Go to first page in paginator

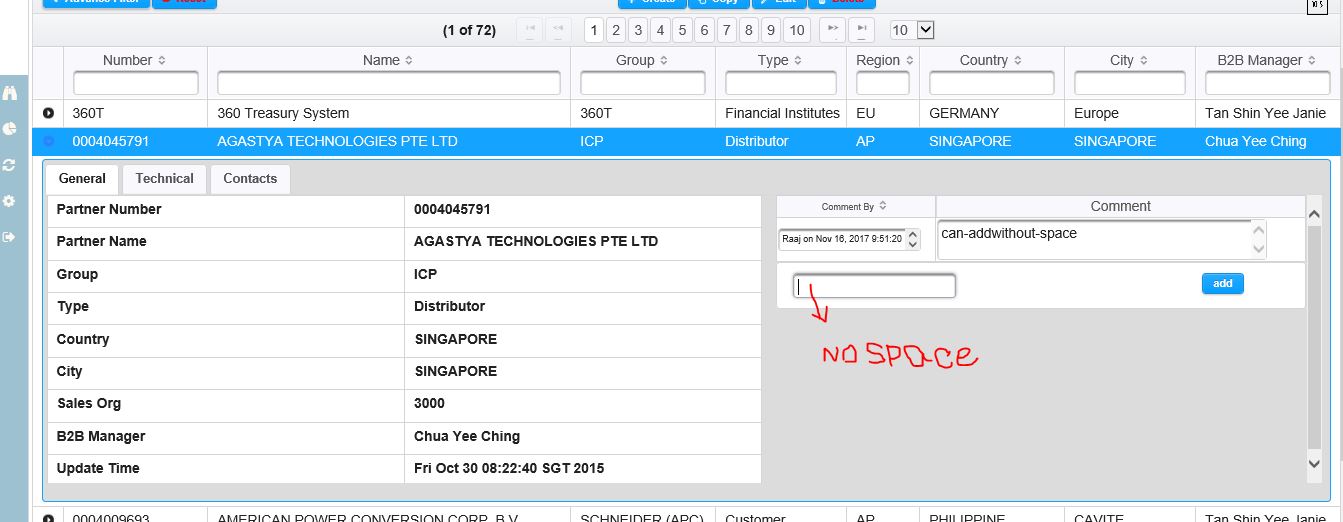530,30
